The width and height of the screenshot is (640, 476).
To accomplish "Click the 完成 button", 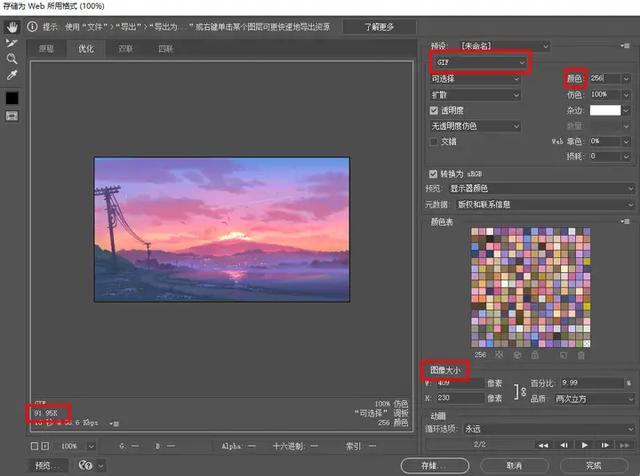I will coord(594,465).
